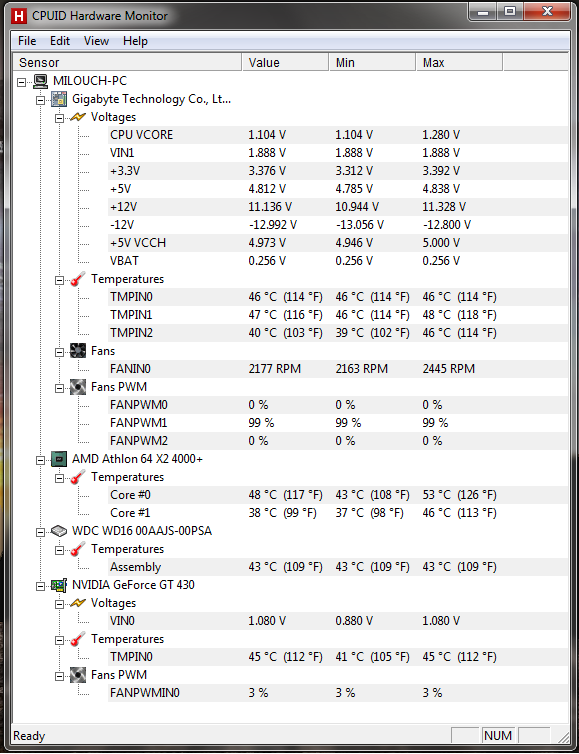The width and height of the screenshot is (579, 754).
Task: Select the FANIN0 fan row
Action: [x=338, y=369]
